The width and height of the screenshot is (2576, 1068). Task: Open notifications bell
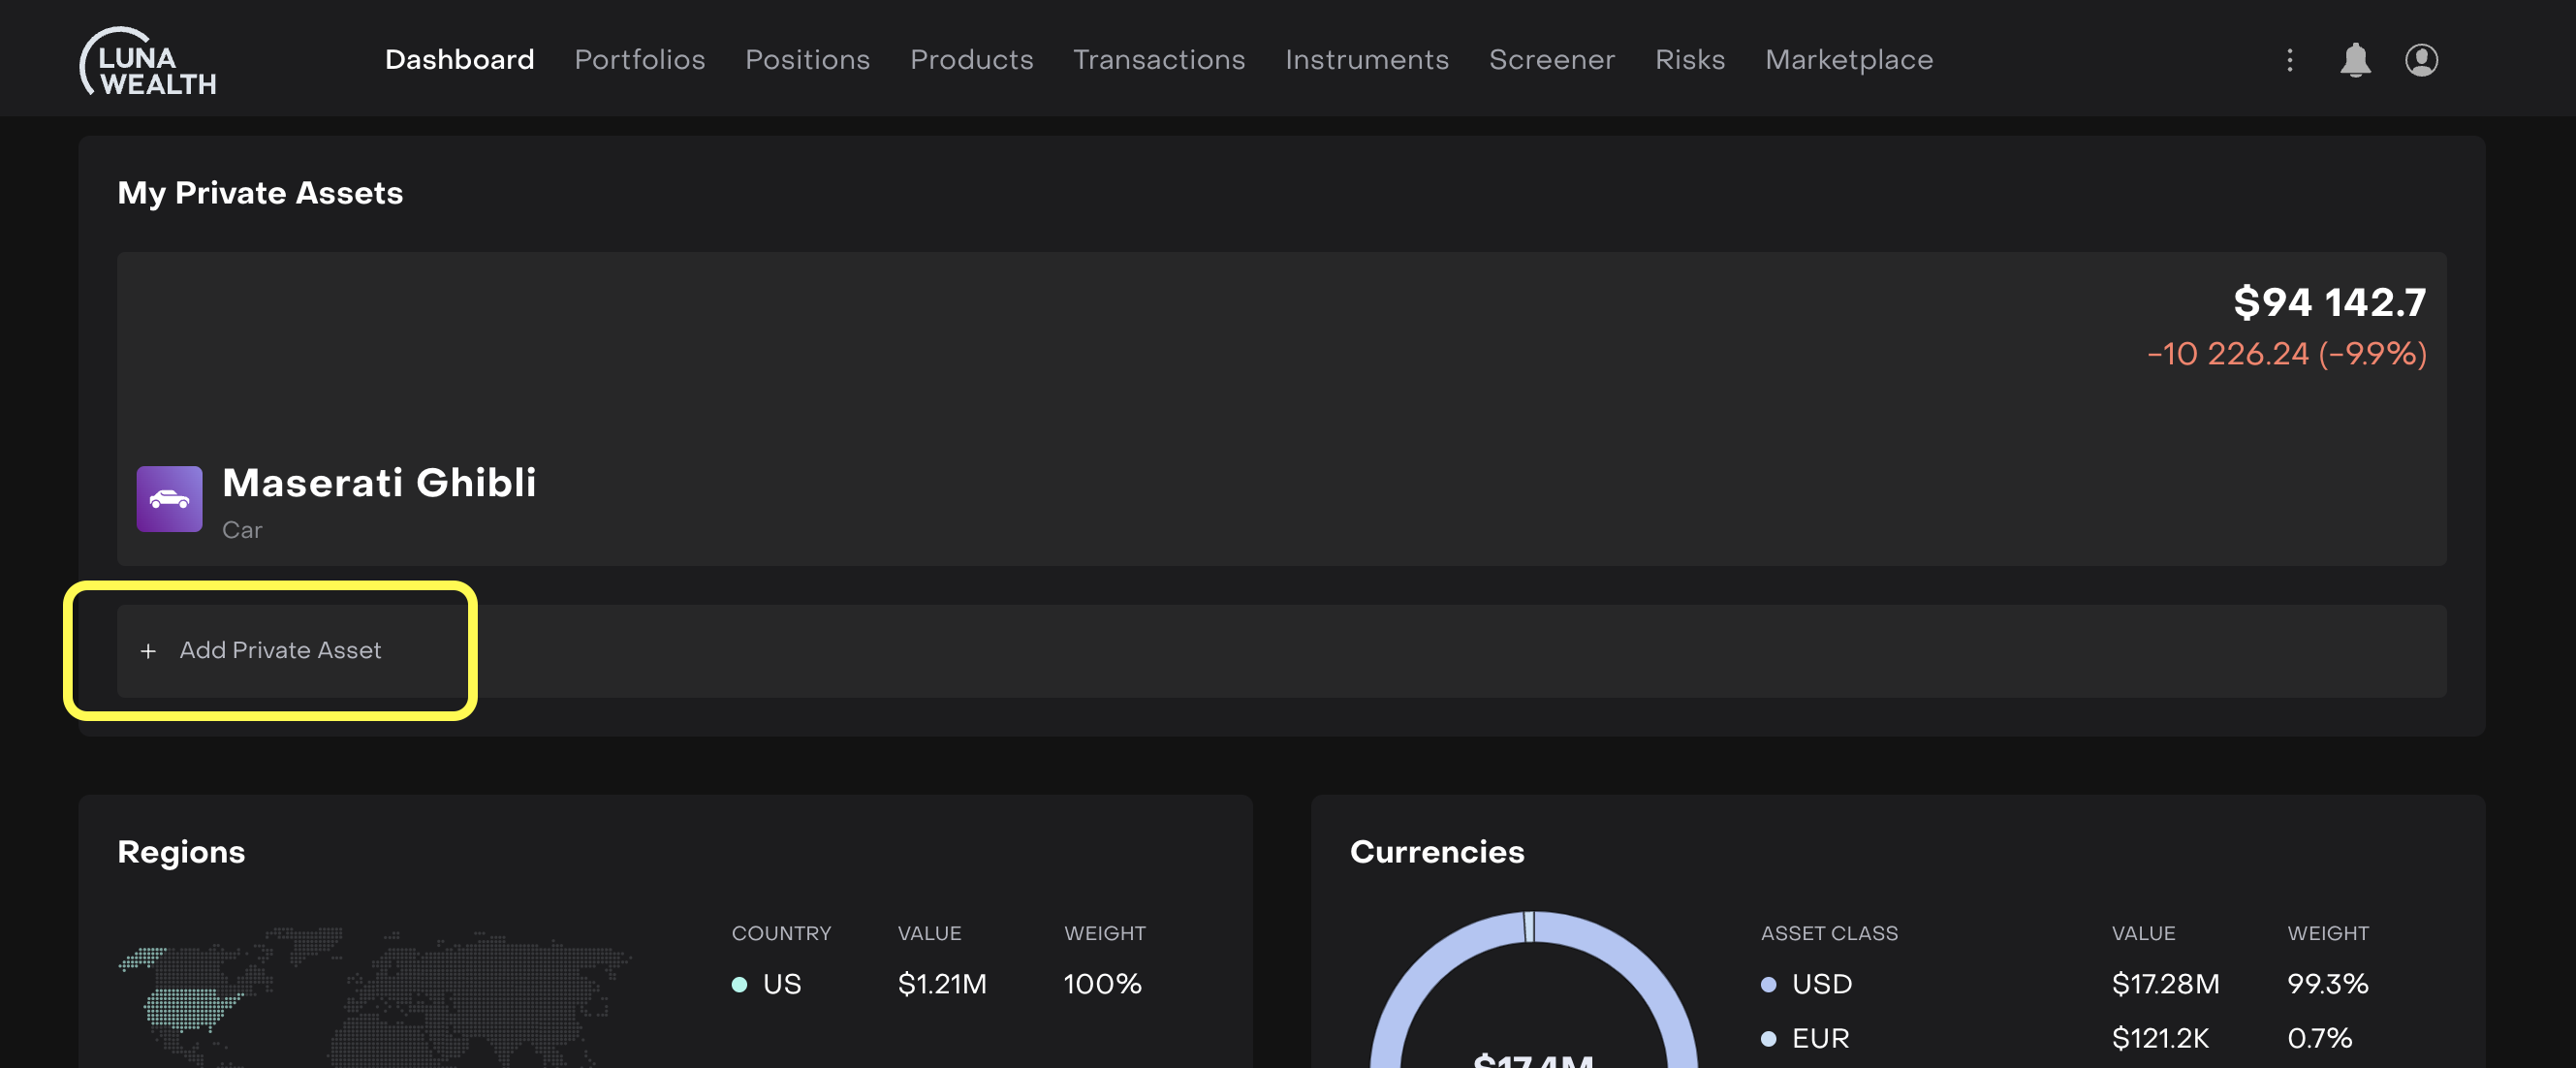point(2354,60)
